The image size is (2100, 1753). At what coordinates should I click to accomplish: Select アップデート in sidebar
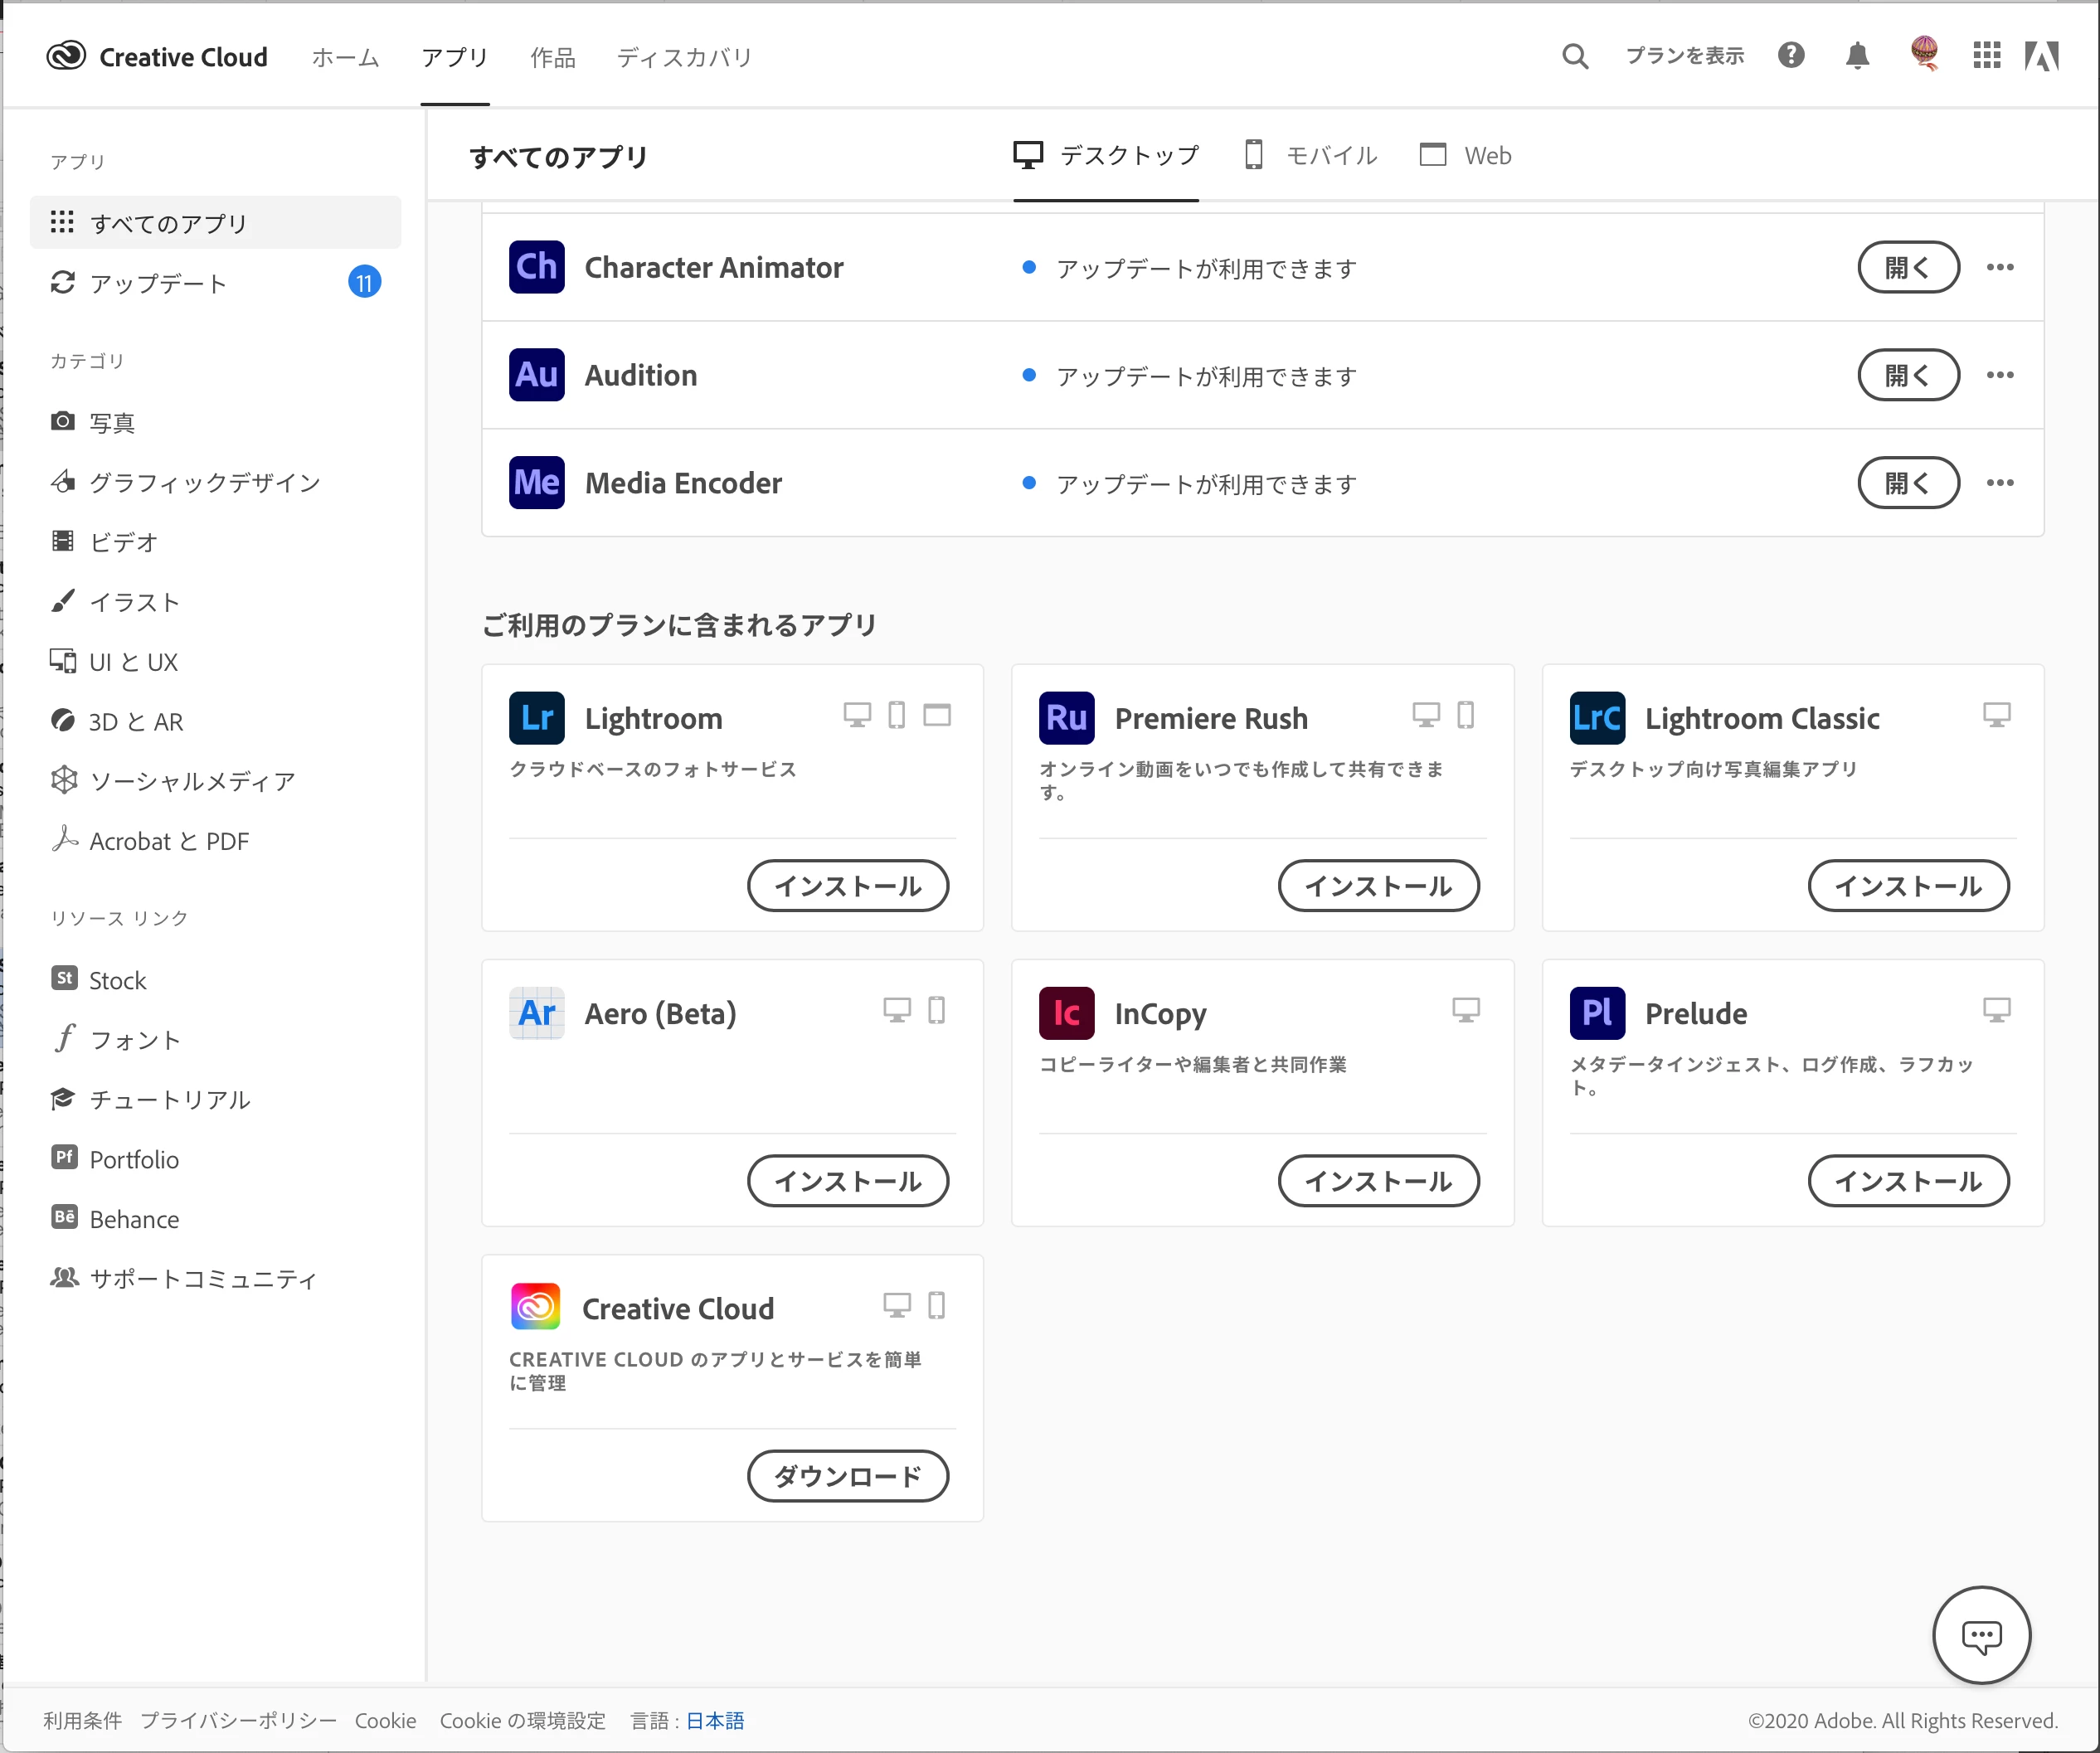158,284
